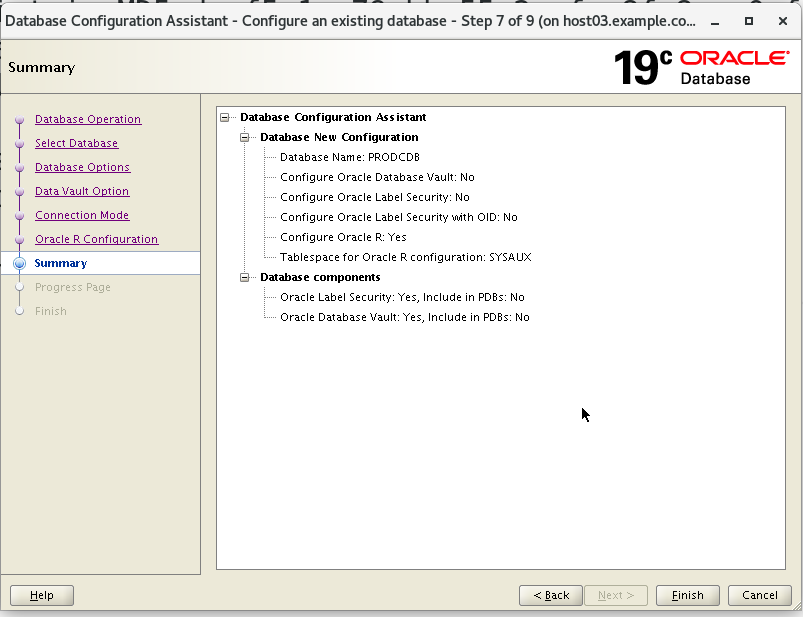Viewport: 803px width, 617px height.
Task: Select Oracle Label Security components row
Action: point(403,297)
